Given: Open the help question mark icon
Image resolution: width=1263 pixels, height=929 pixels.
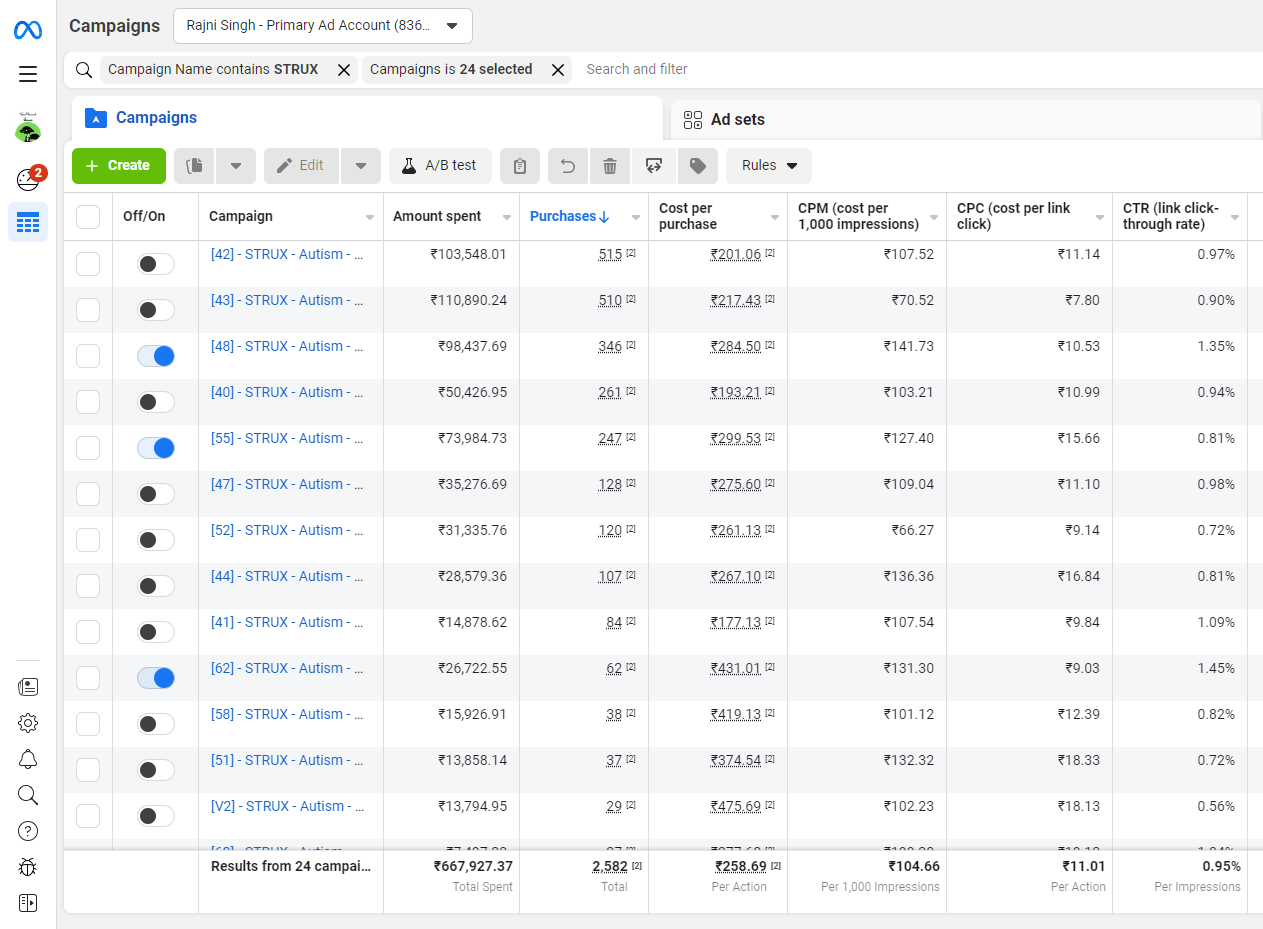Looking at the screenshot, I should coord(28,831).
